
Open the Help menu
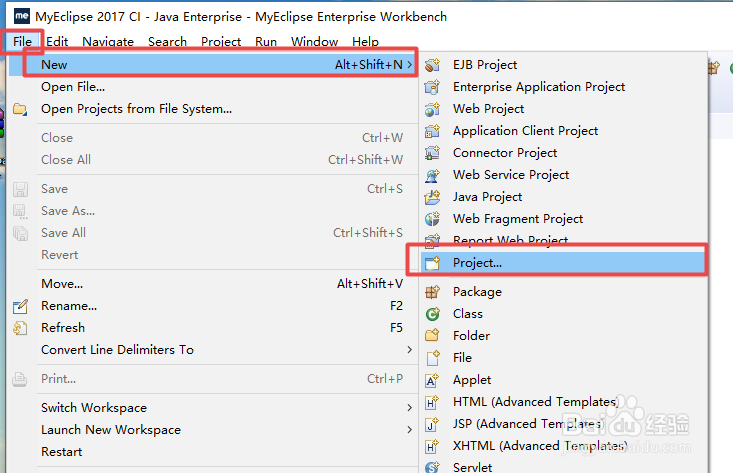point(365,42)
